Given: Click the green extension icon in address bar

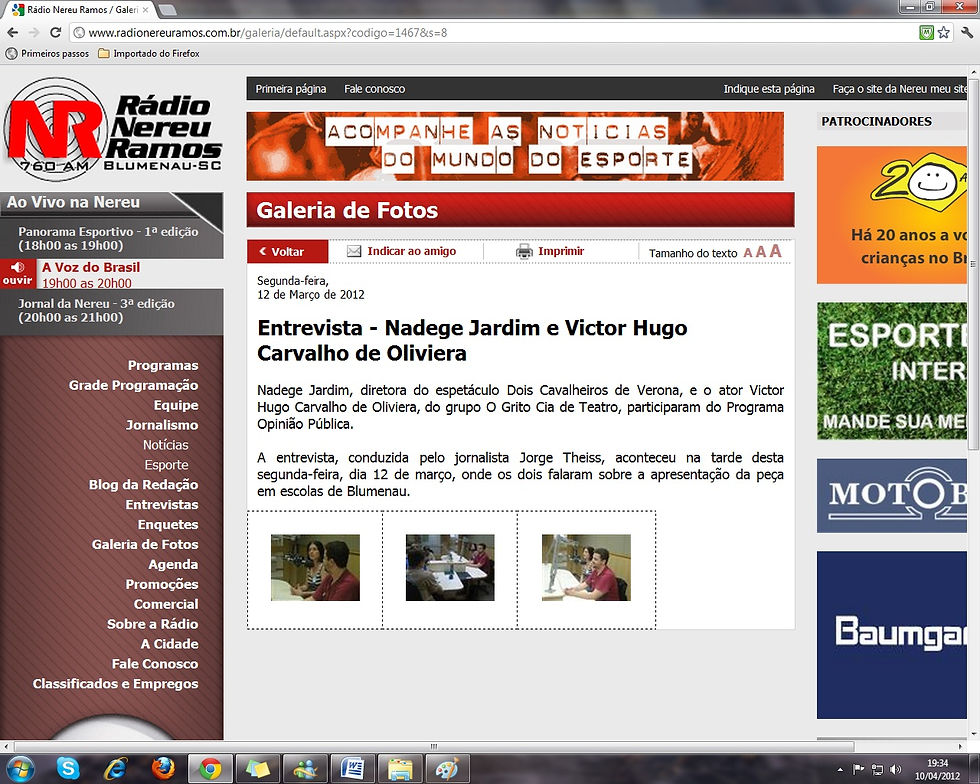Looking at the screenshot, I should (x=926, y=33).
